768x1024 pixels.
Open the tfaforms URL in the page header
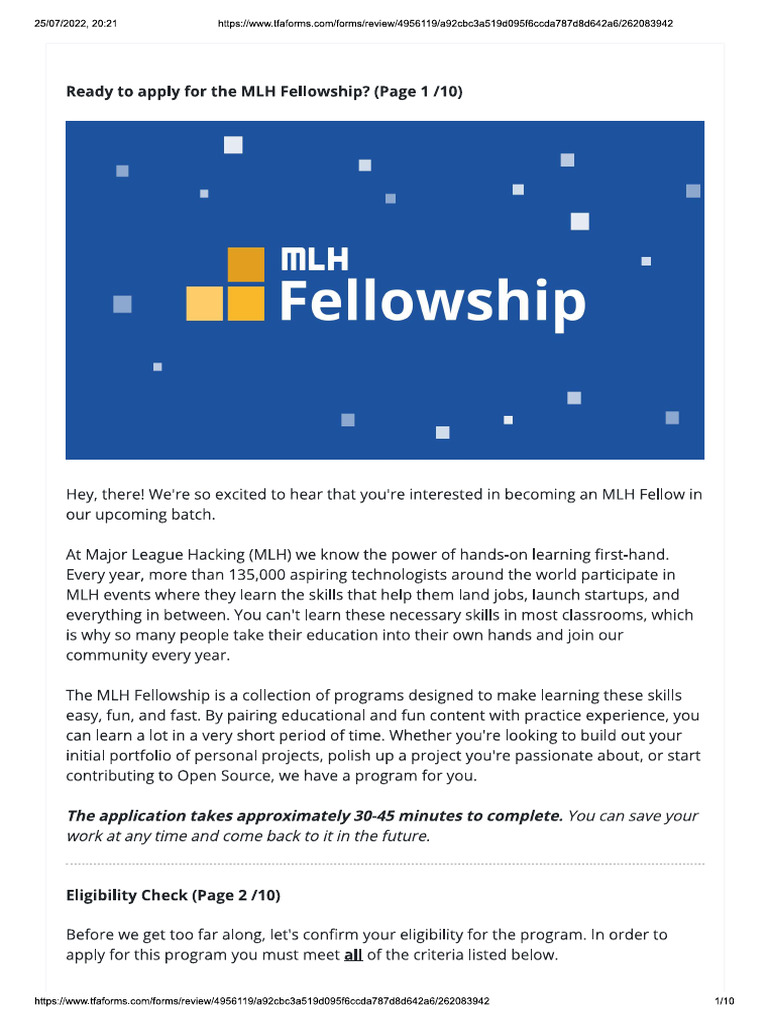point(445,23)
